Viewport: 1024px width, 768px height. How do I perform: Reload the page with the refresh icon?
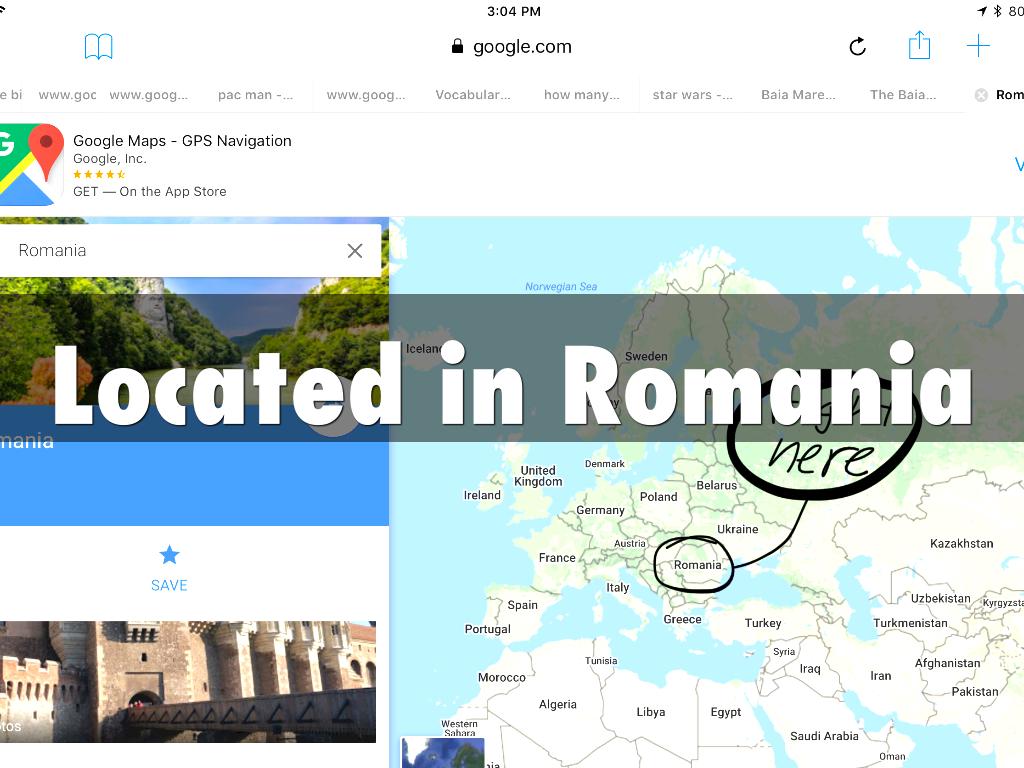coord(857,47)
